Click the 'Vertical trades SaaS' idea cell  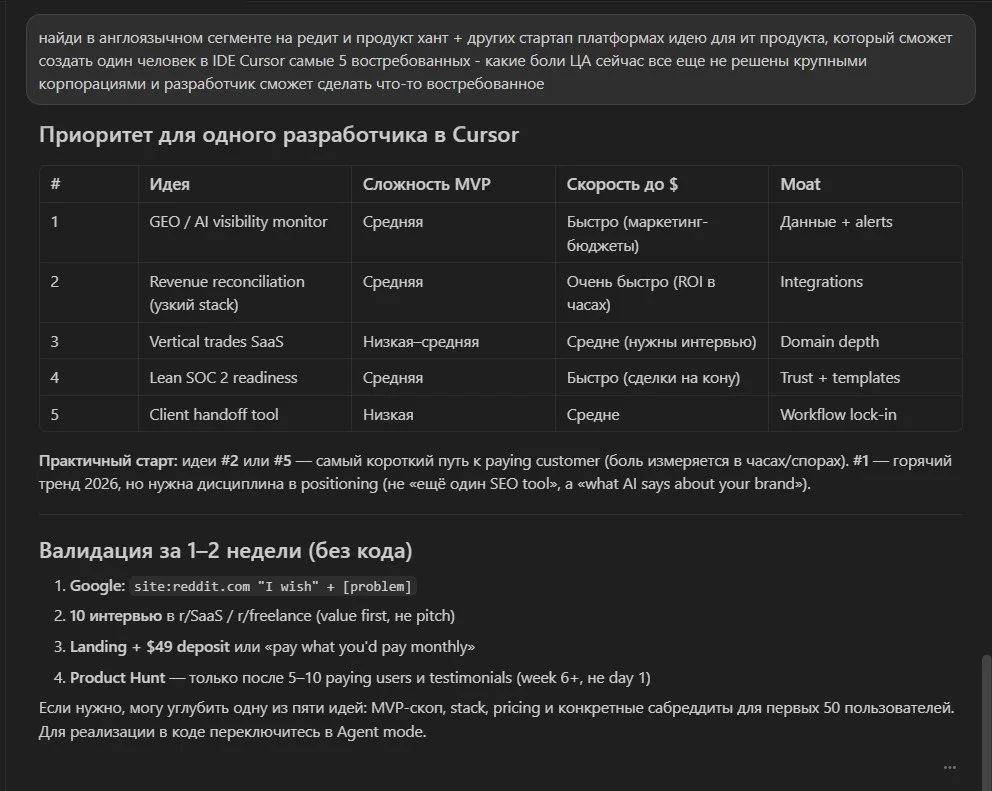click(x=244, y=342)
